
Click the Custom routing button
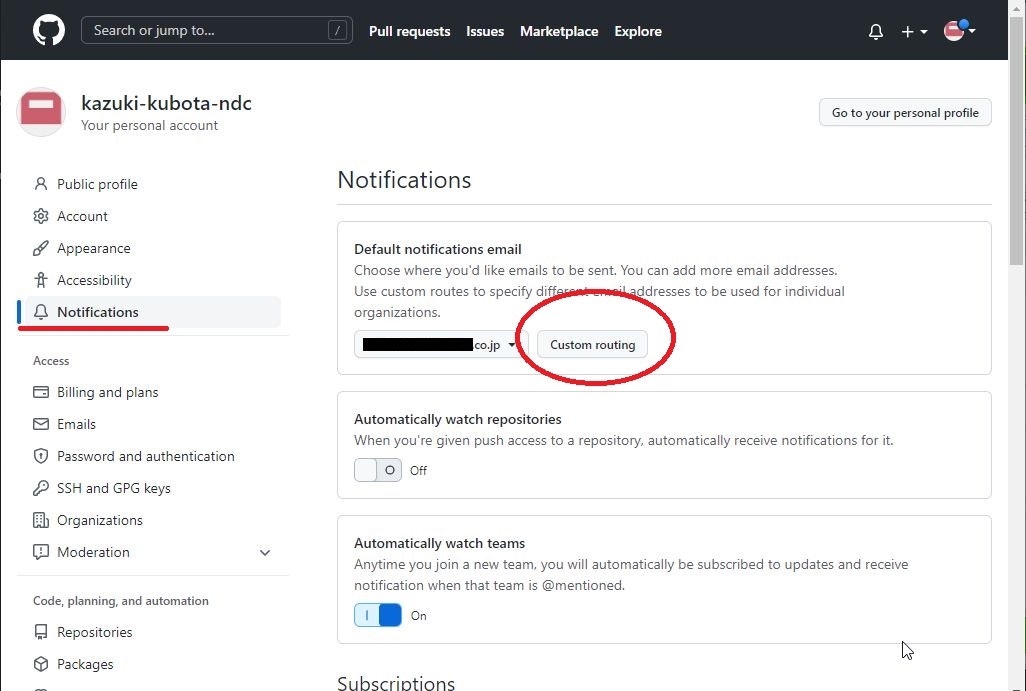point(592,344)
